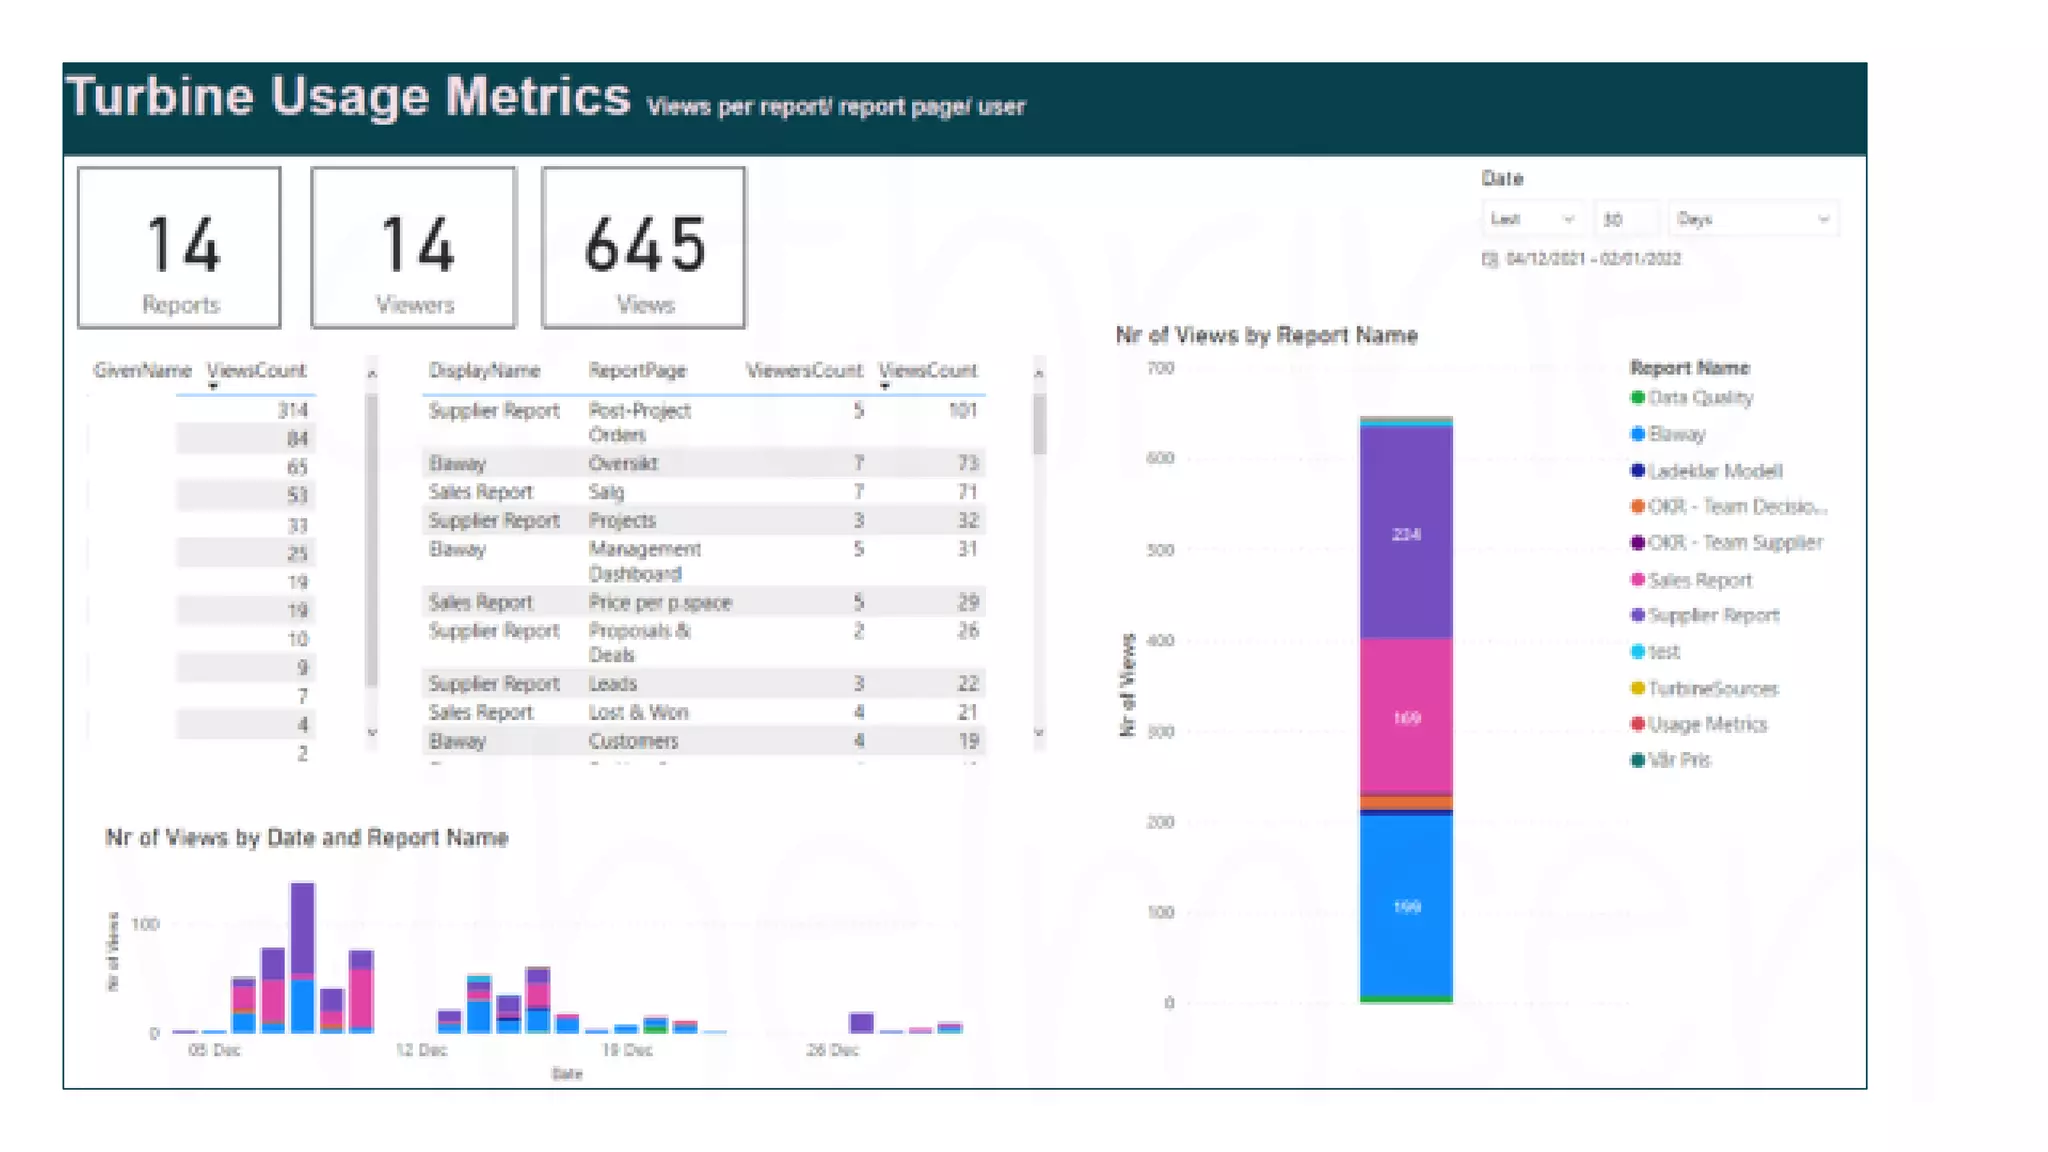The height and width of the screenshot is (1152, 2048).
Task: Click scroll up arrow of the report pages table
Action: 1039,373
